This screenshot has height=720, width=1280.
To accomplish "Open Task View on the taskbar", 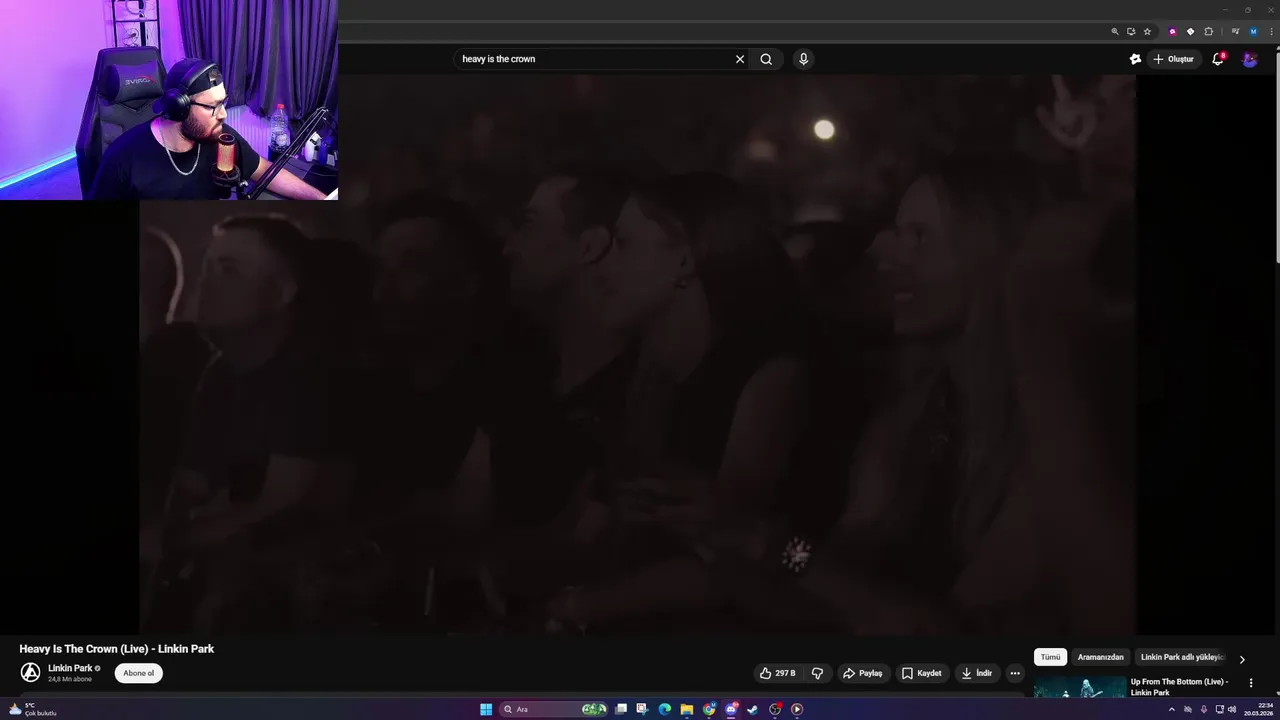I will pos(621,709).
